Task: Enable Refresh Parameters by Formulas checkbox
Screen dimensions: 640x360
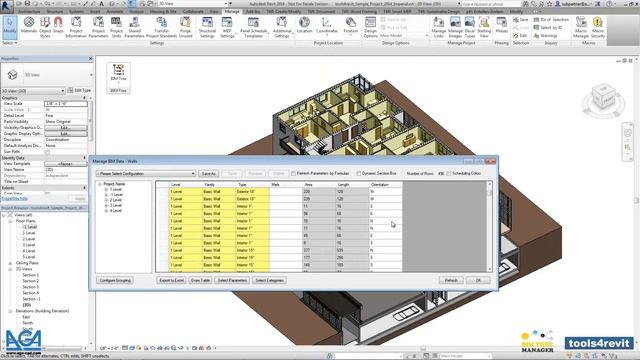Action: 293,173
